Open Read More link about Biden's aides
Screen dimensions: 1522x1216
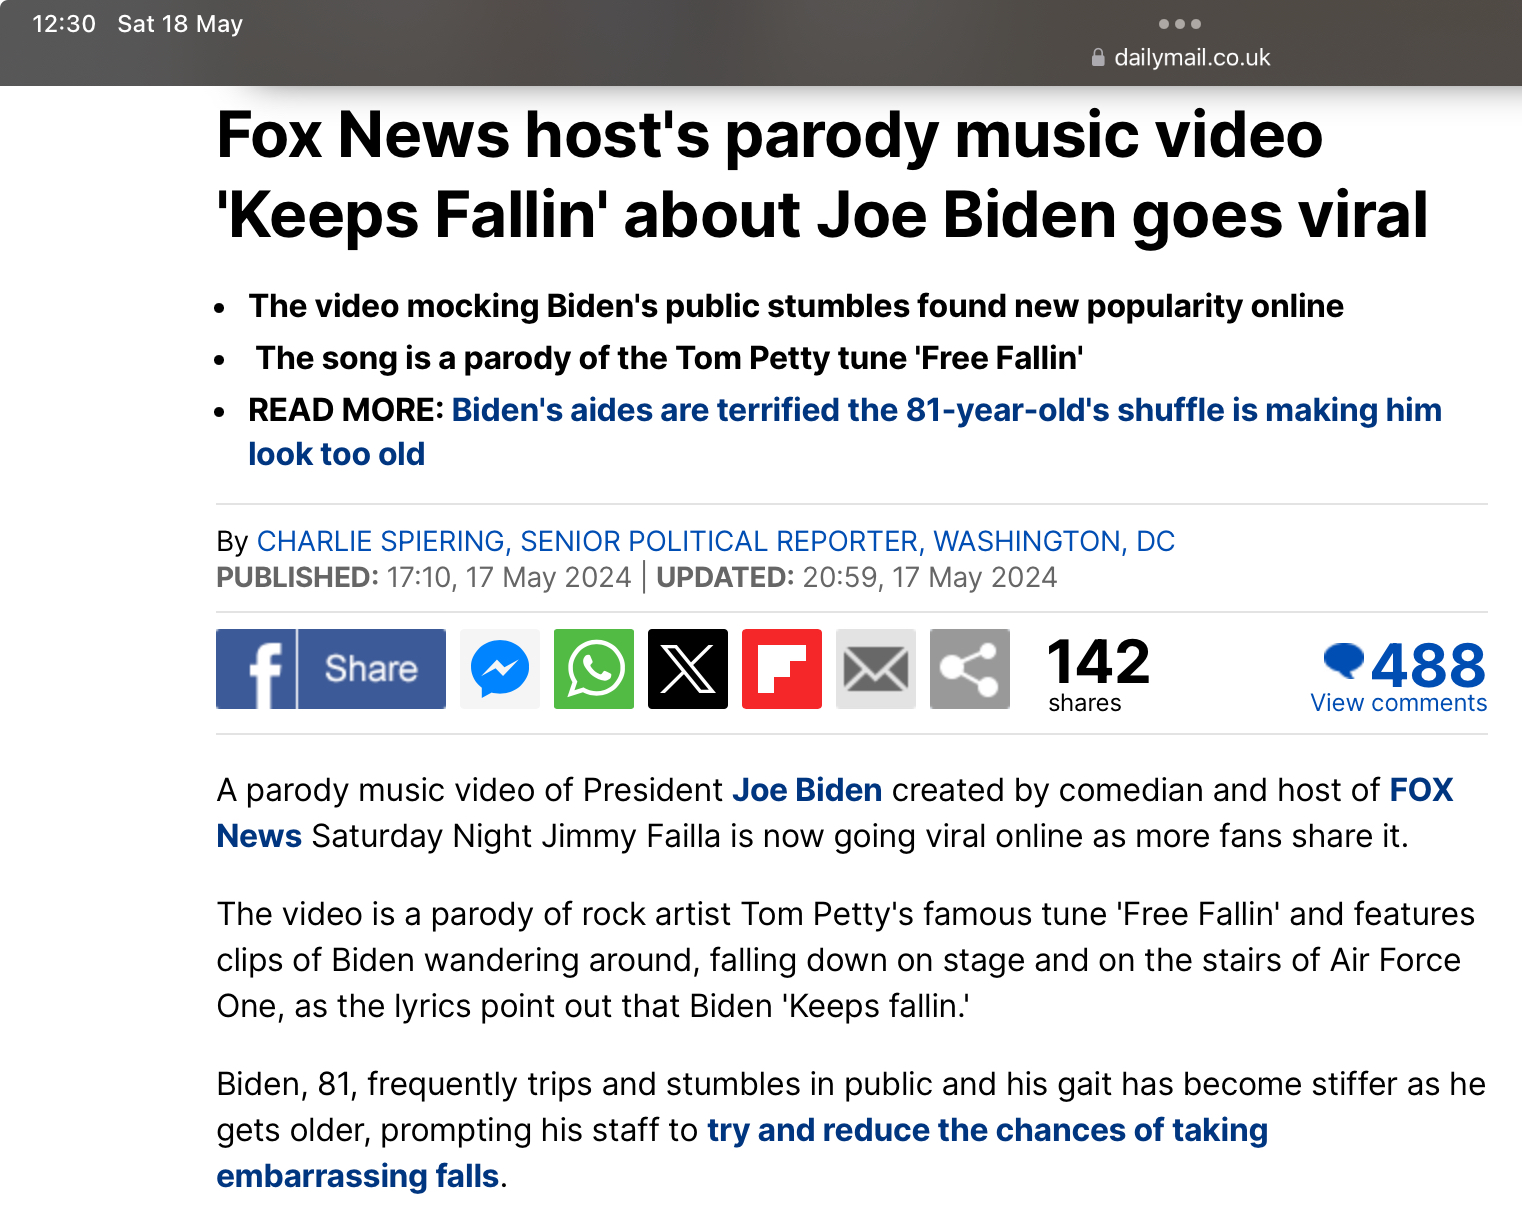click(845, 431)
